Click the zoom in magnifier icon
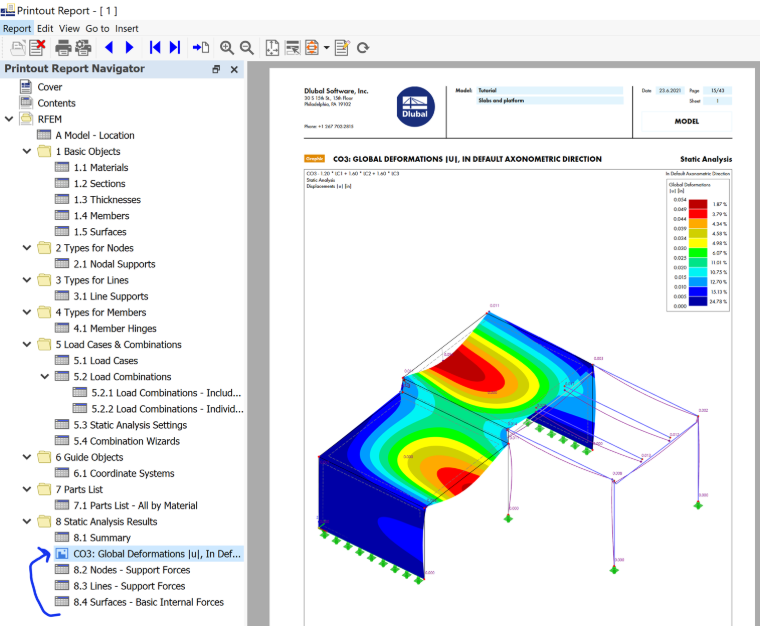 point(226,47)
